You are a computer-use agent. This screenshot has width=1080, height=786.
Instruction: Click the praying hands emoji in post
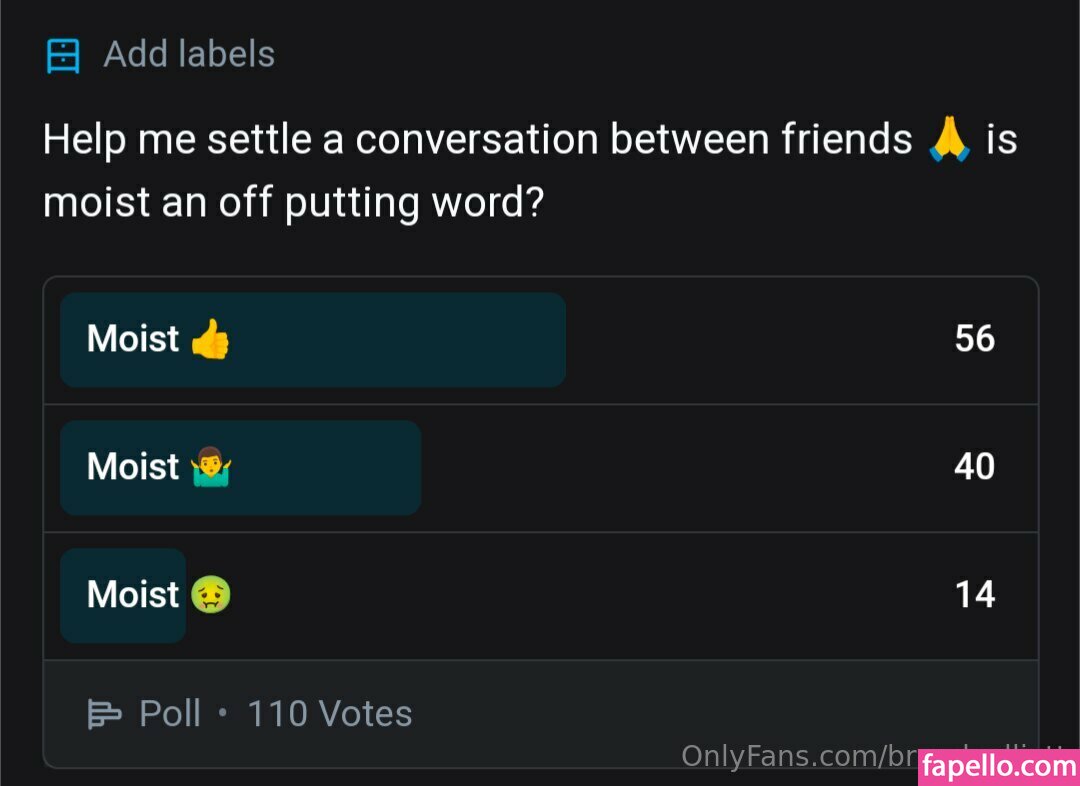tap(949, 140)
